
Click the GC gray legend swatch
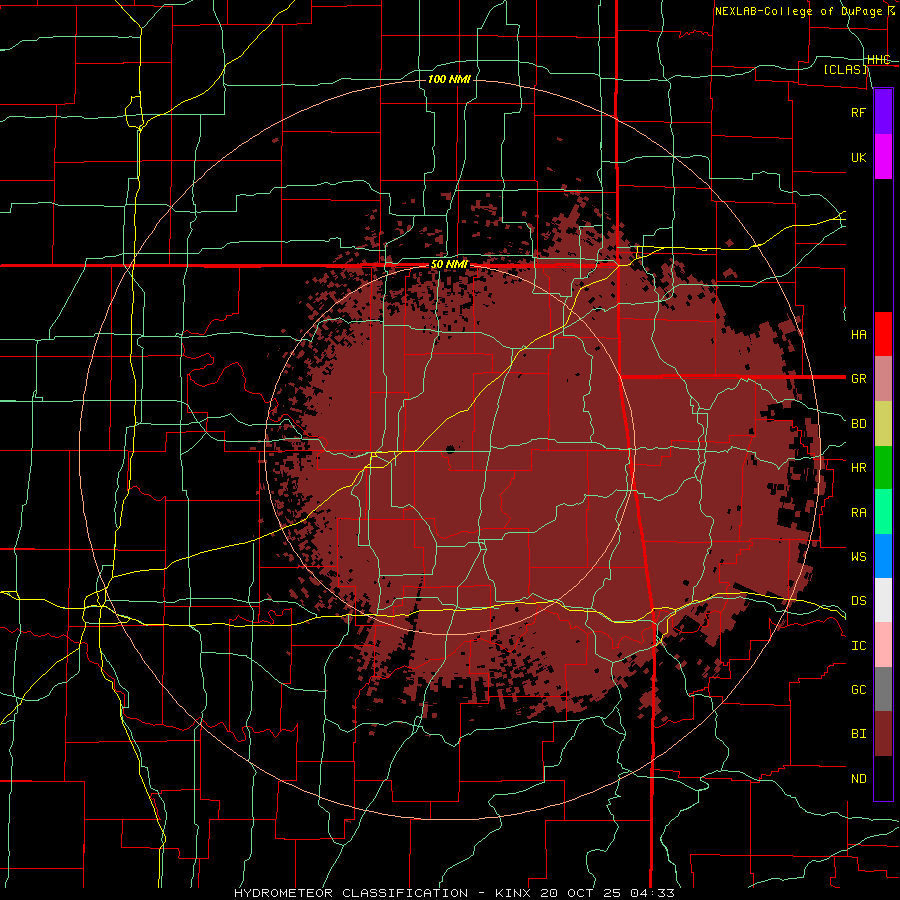coord(883,689)
